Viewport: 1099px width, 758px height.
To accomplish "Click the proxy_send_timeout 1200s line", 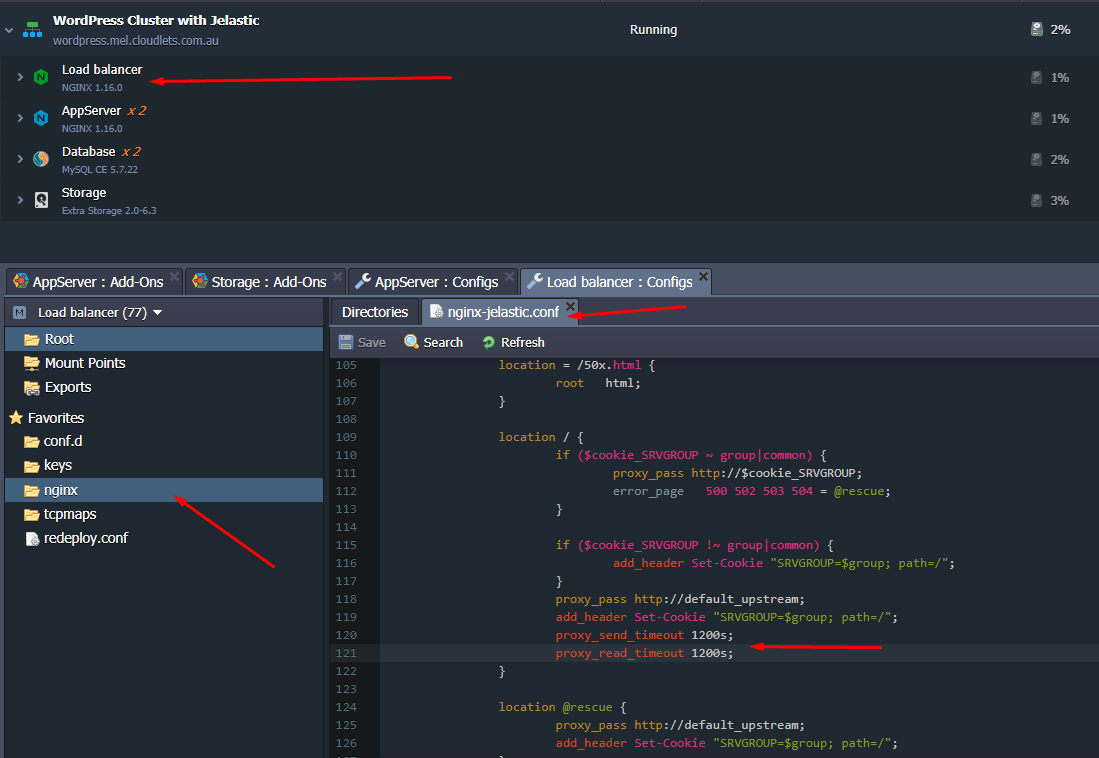I will point(644,635).
